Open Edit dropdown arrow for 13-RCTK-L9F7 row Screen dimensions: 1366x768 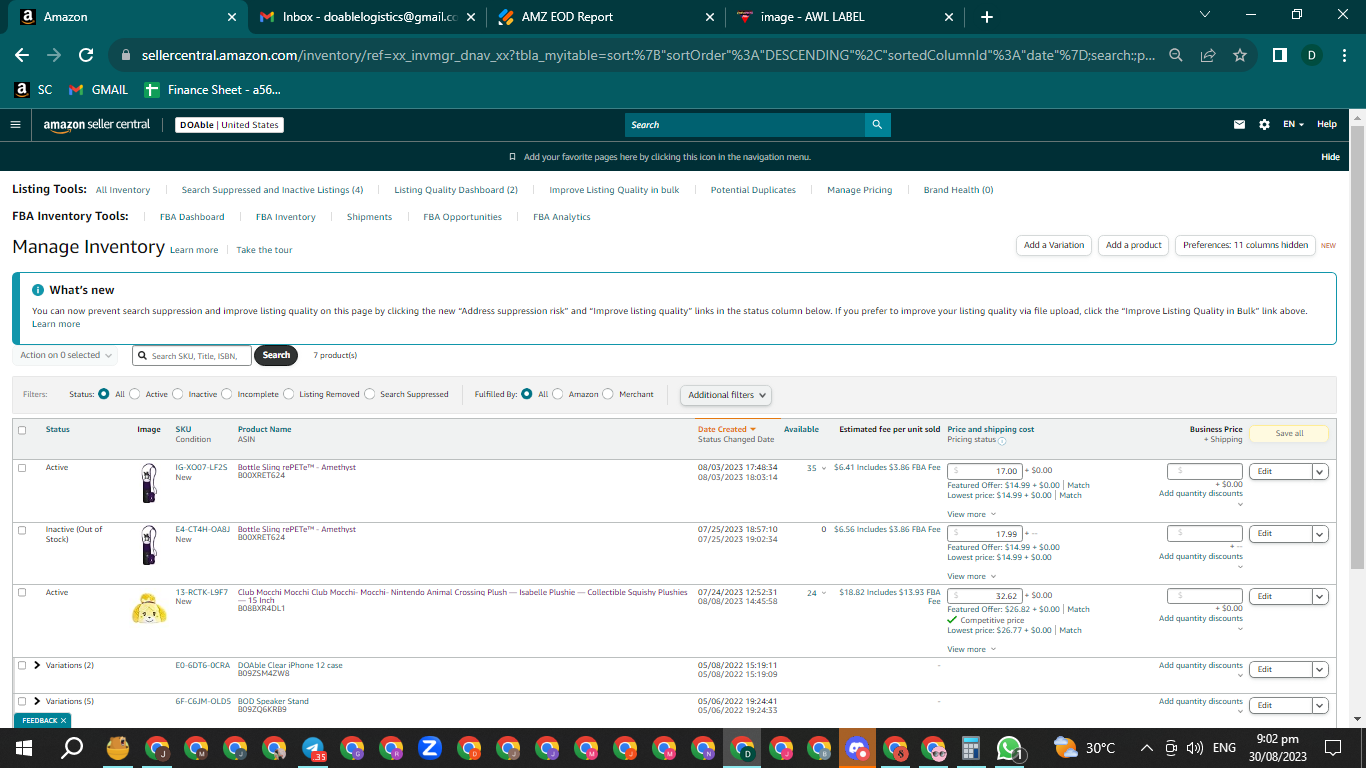click(x=1320, y=596)
